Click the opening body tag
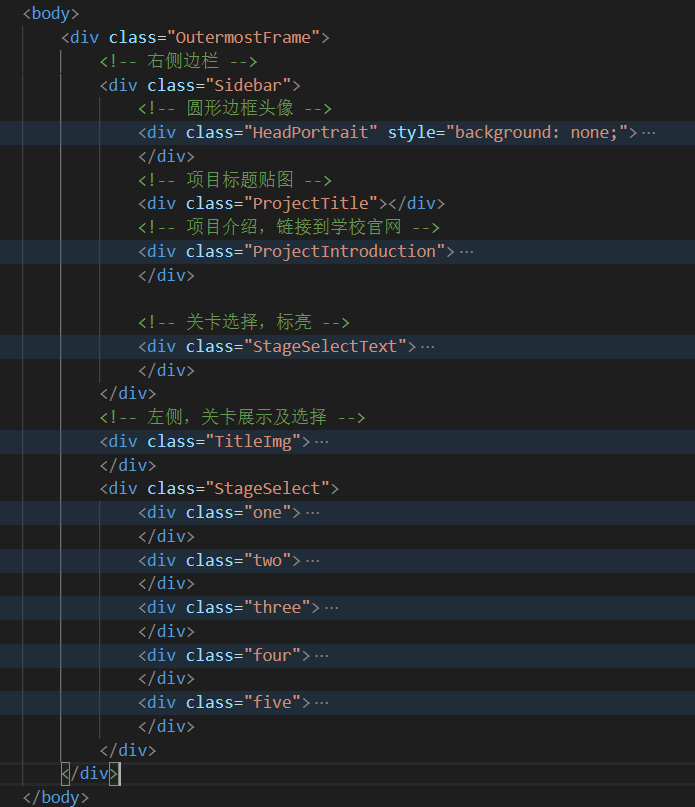695x807 pixels. tap(50, 13)
